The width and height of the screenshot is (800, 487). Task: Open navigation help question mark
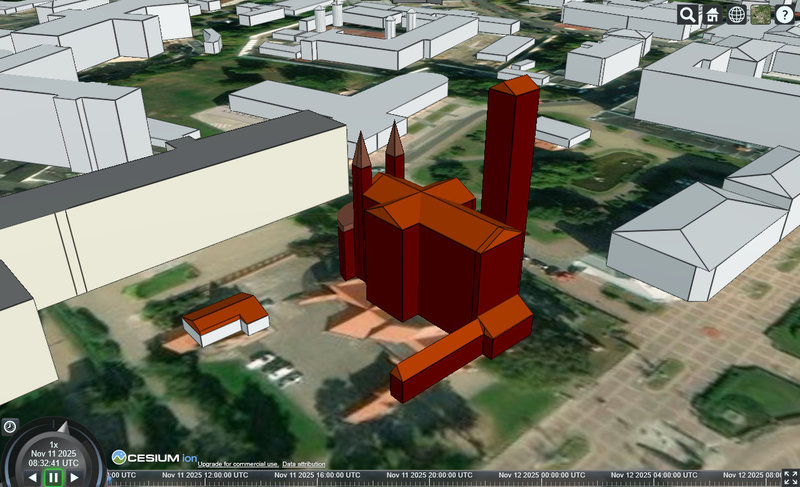pyautogui.click(x=785, y=14)
